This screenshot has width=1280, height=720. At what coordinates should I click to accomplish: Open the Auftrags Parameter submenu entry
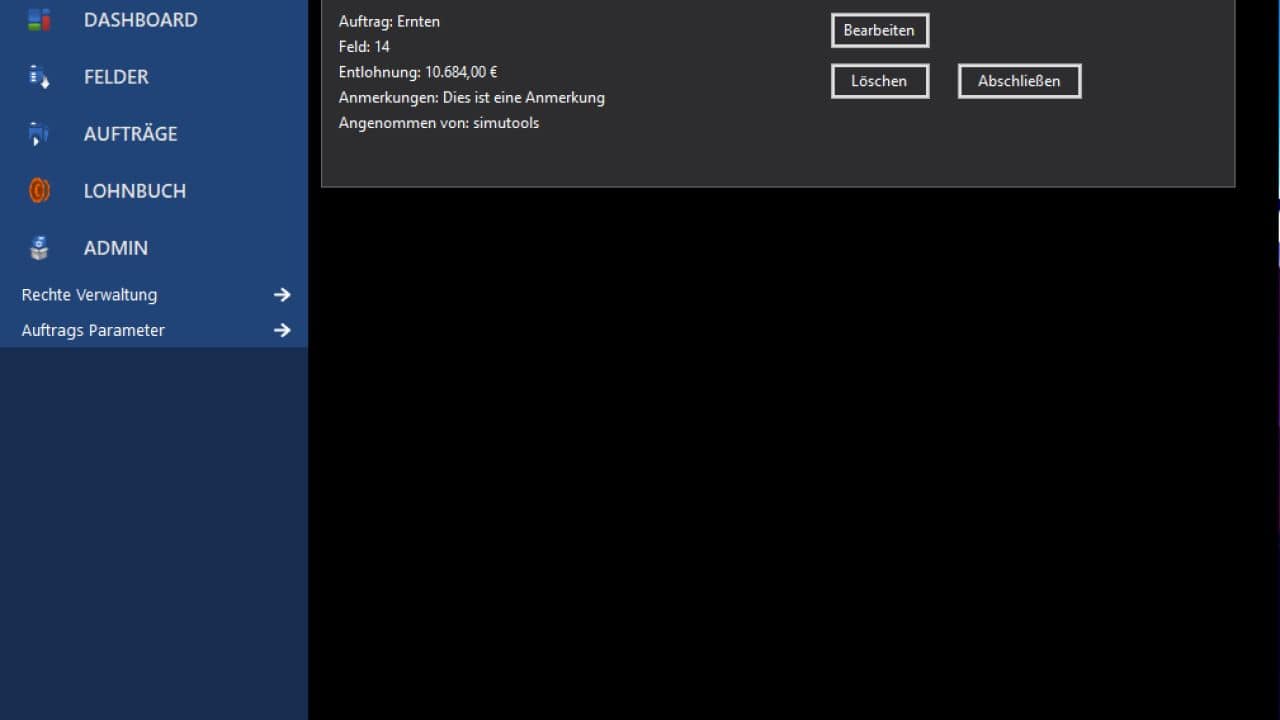pos(93,330)
